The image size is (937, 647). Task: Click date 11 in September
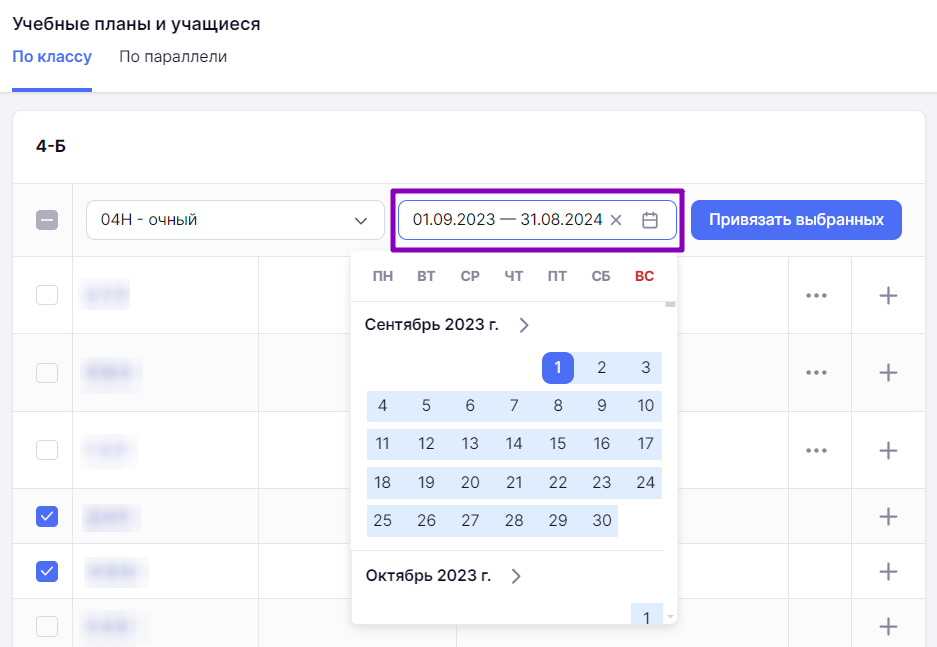tap(382, 444)
